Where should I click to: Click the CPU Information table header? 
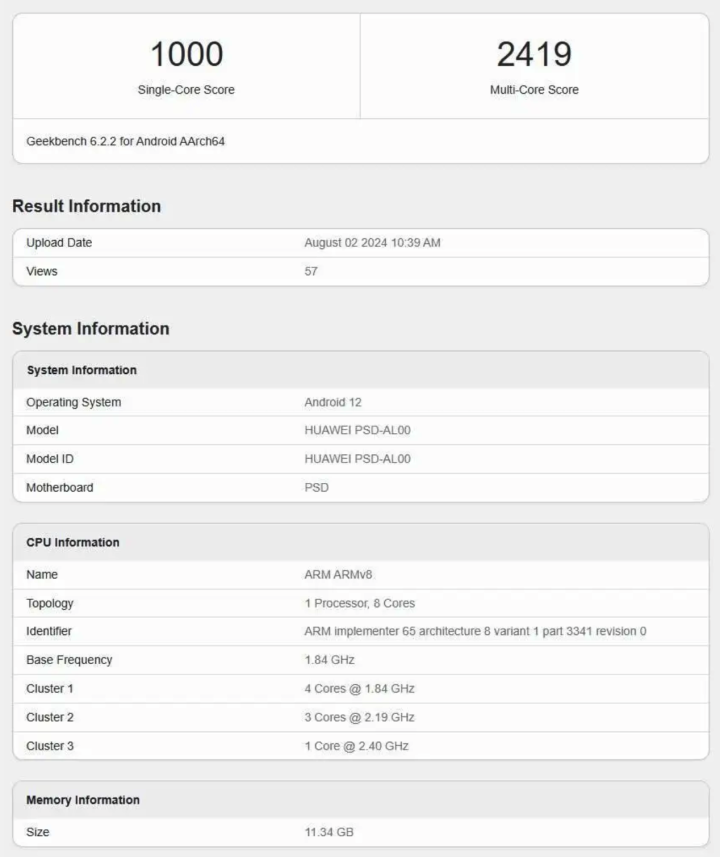click(361, 542)
